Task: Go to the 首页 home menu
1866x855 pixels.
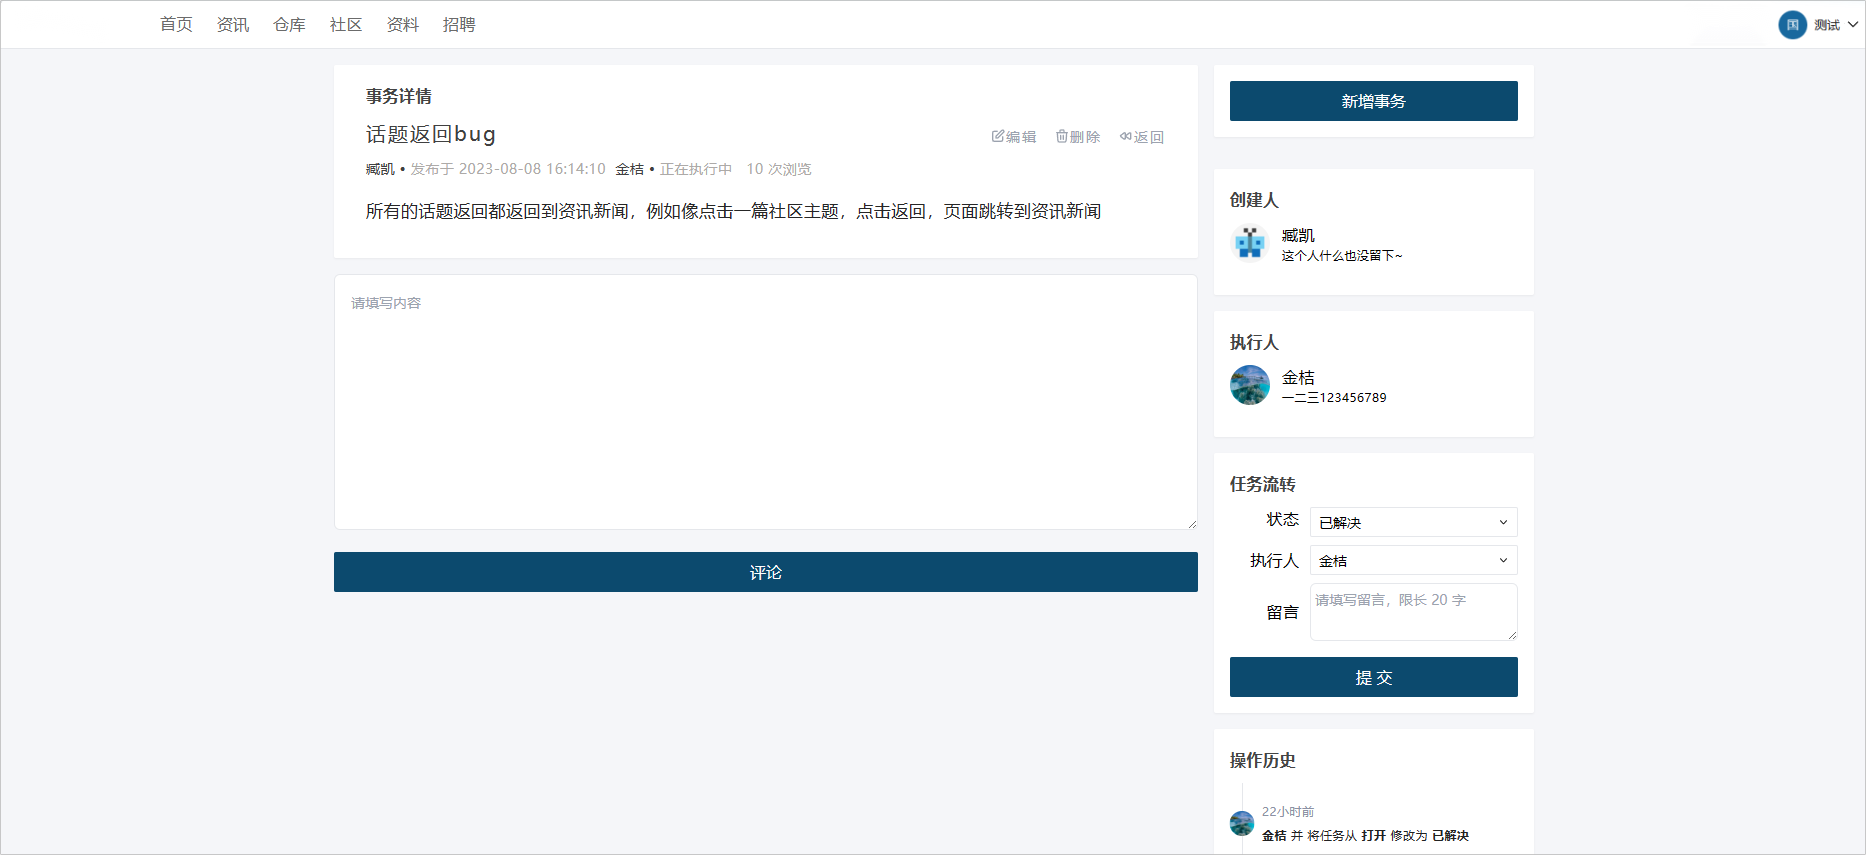Action: click(176, 25)
